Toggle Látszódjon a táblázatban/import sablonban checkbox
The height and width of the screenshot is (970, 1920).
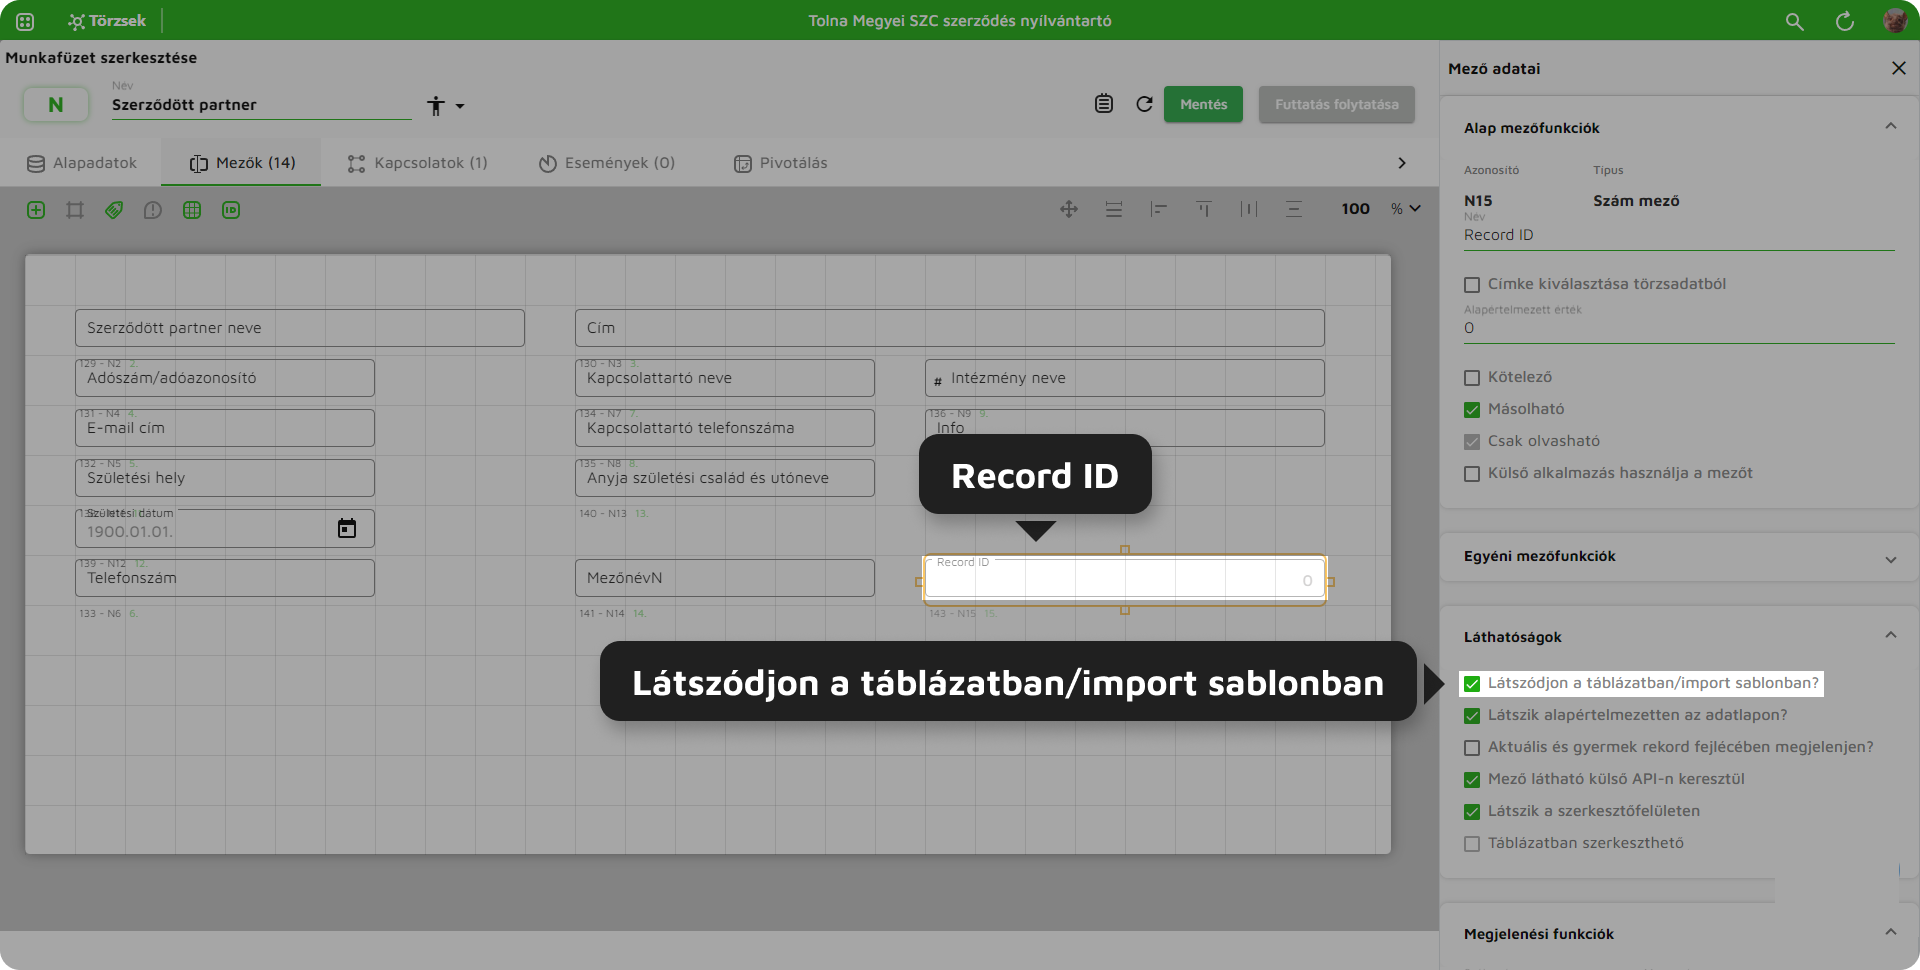click(1472, 684)
